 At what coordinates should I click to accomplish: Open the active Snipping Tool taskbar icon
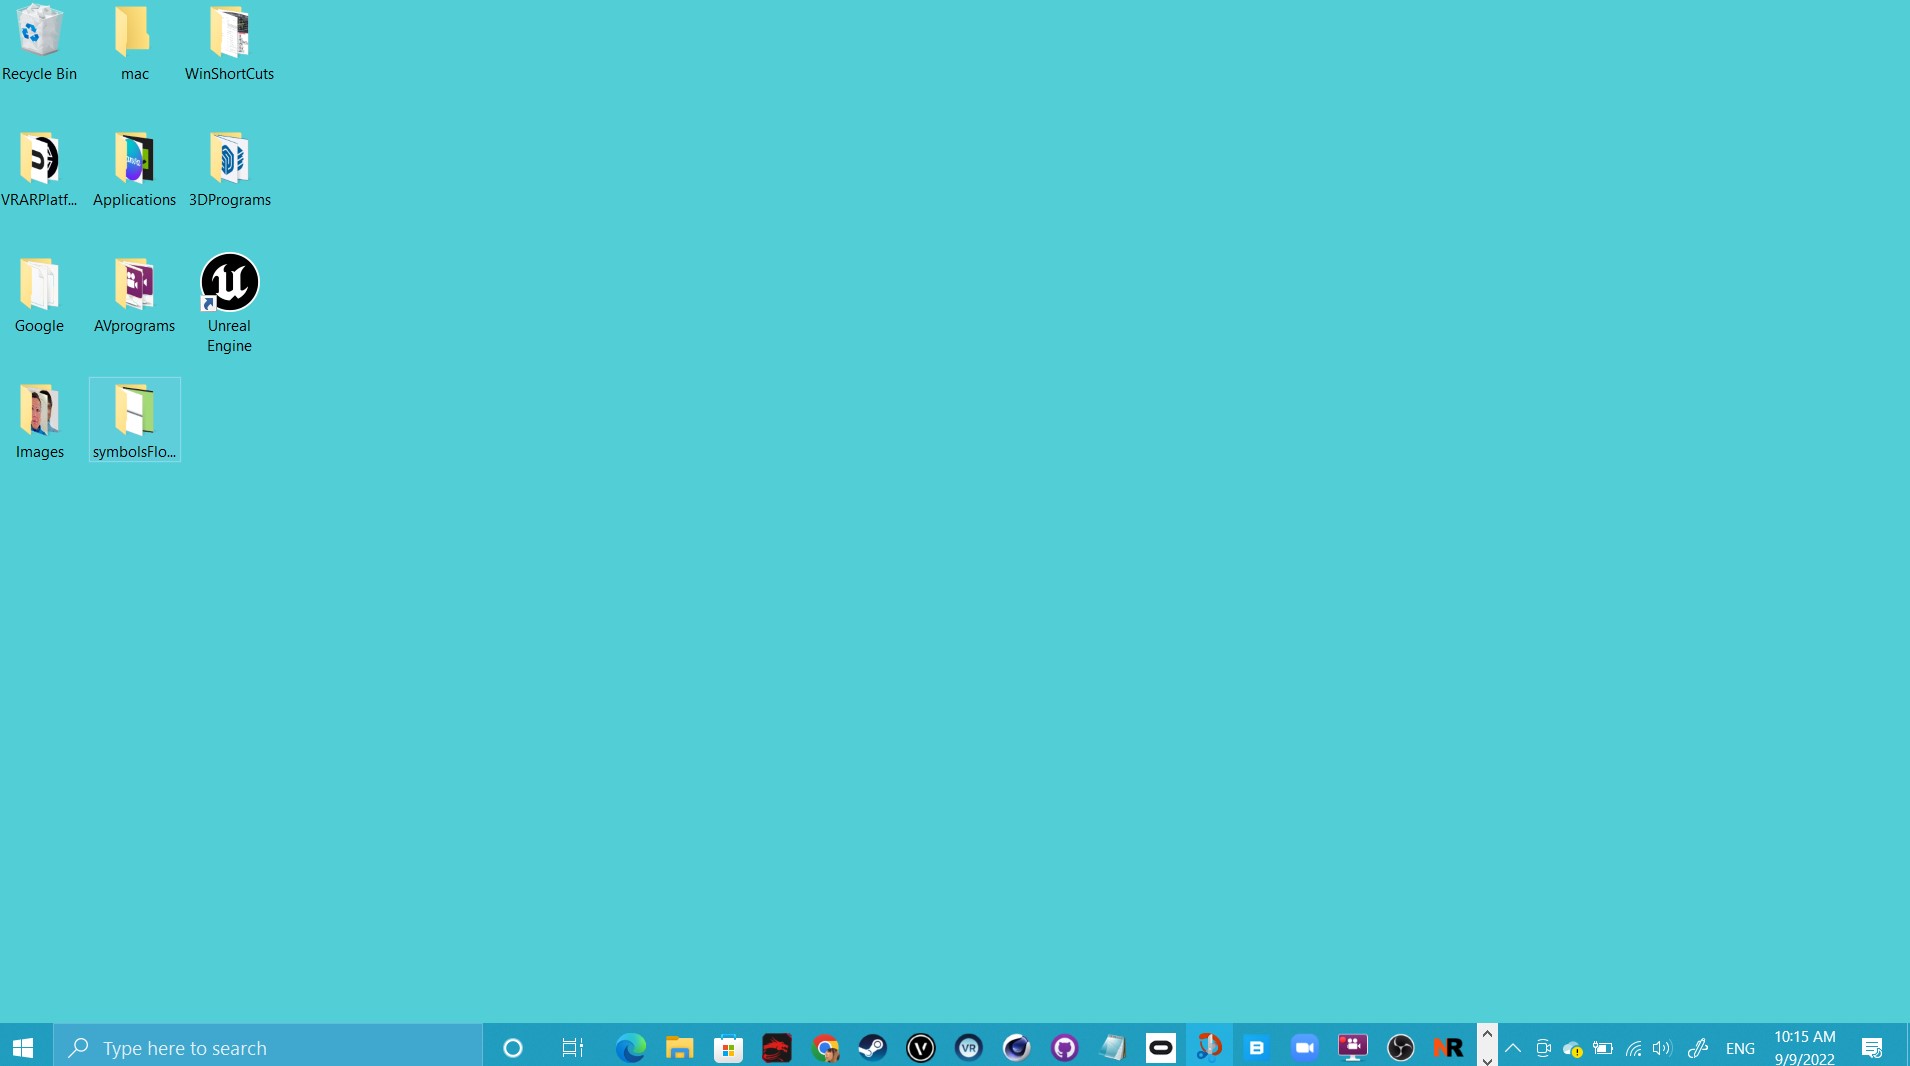tap(1209, 1047)
